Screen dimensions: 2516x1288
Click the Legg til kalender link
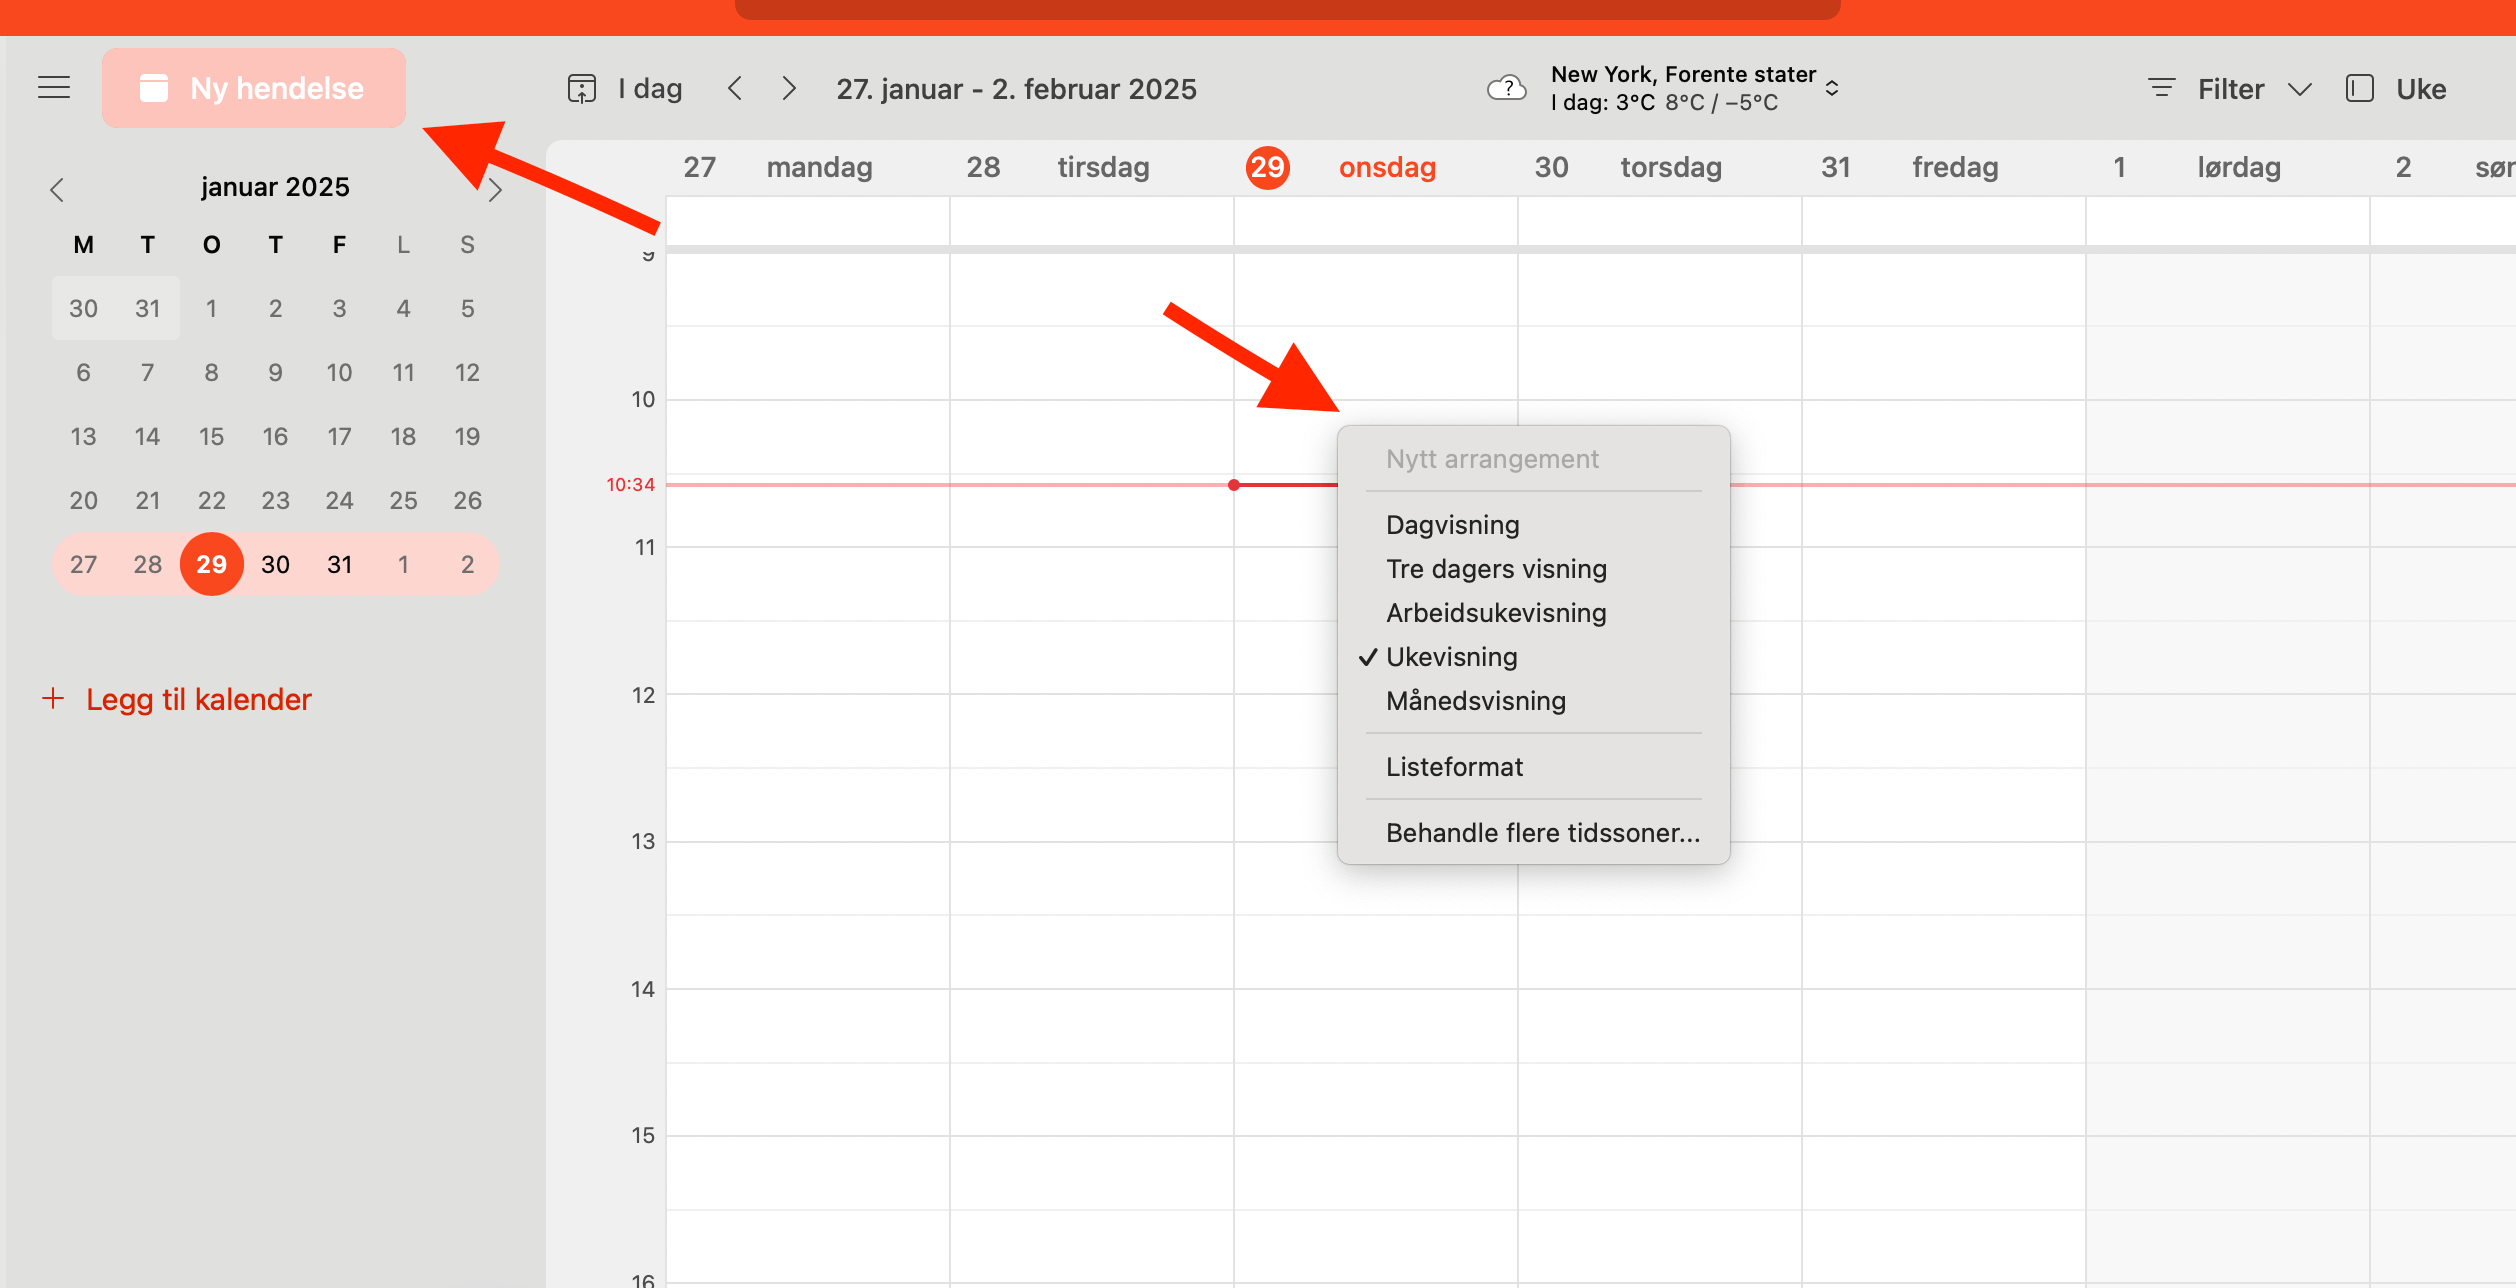tap(198, 699)
